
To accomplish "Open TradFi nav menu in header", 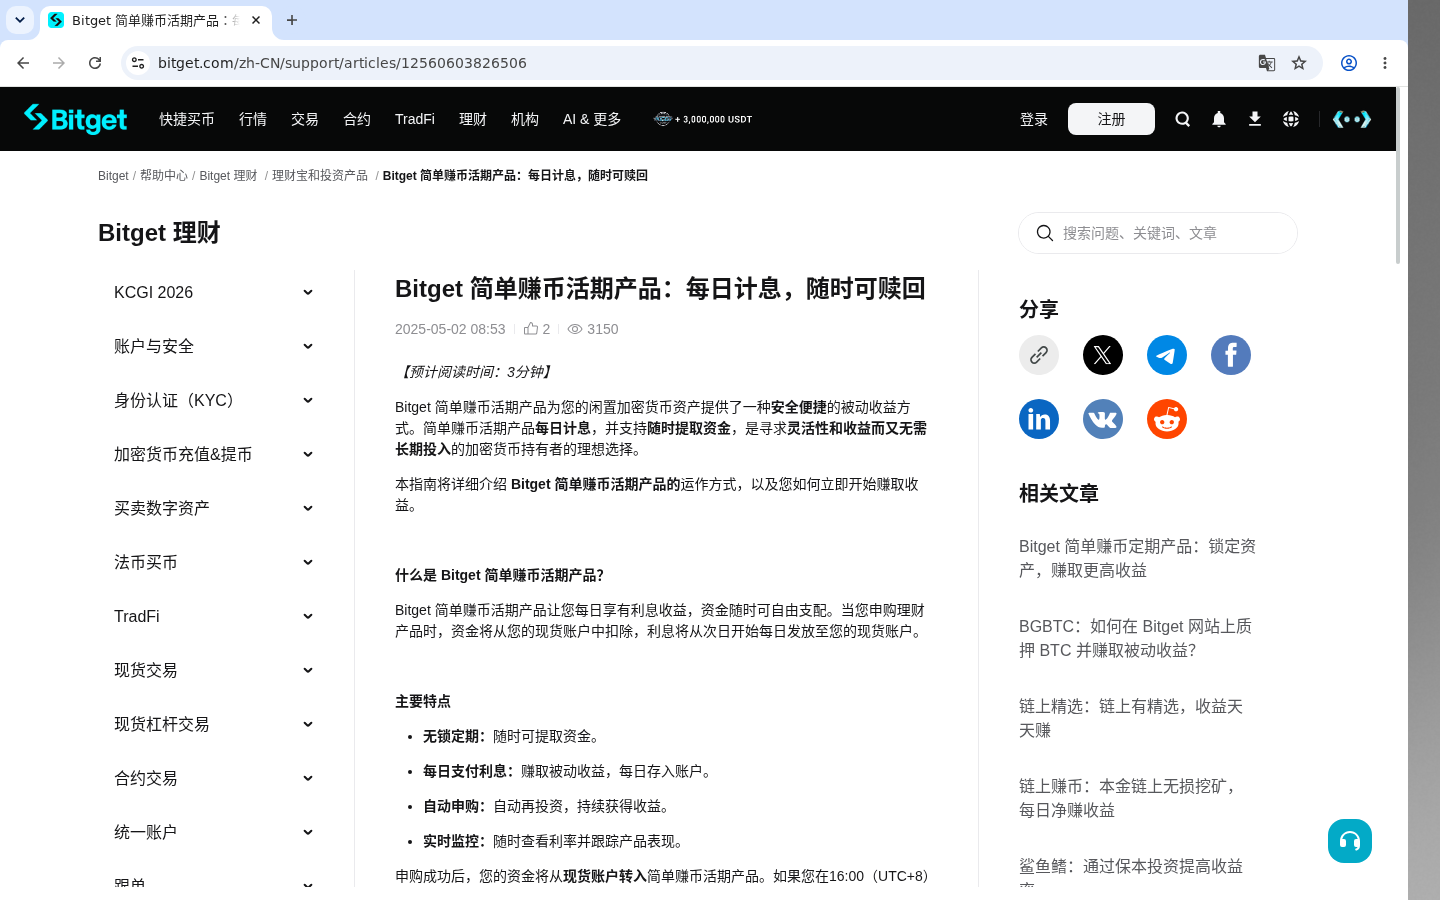I will [x=415, y=119].
